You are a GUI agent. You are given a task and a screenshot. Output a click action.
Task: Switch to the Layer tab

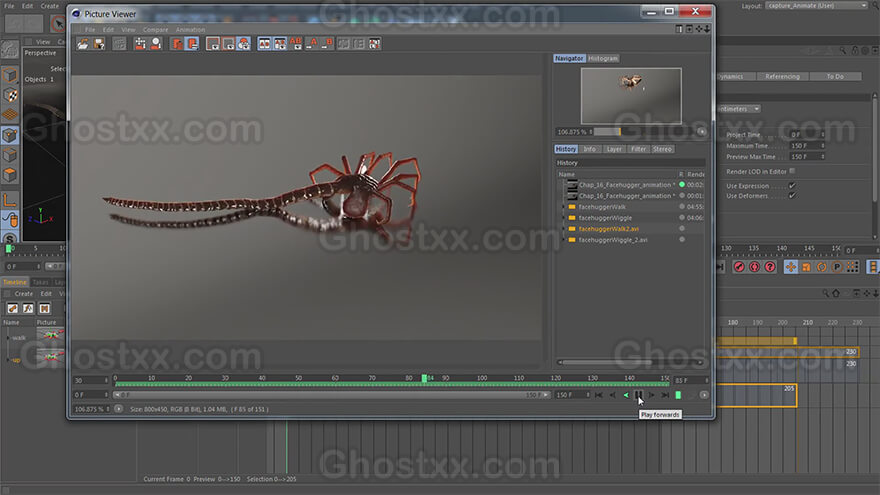click(x=614, y=149)
